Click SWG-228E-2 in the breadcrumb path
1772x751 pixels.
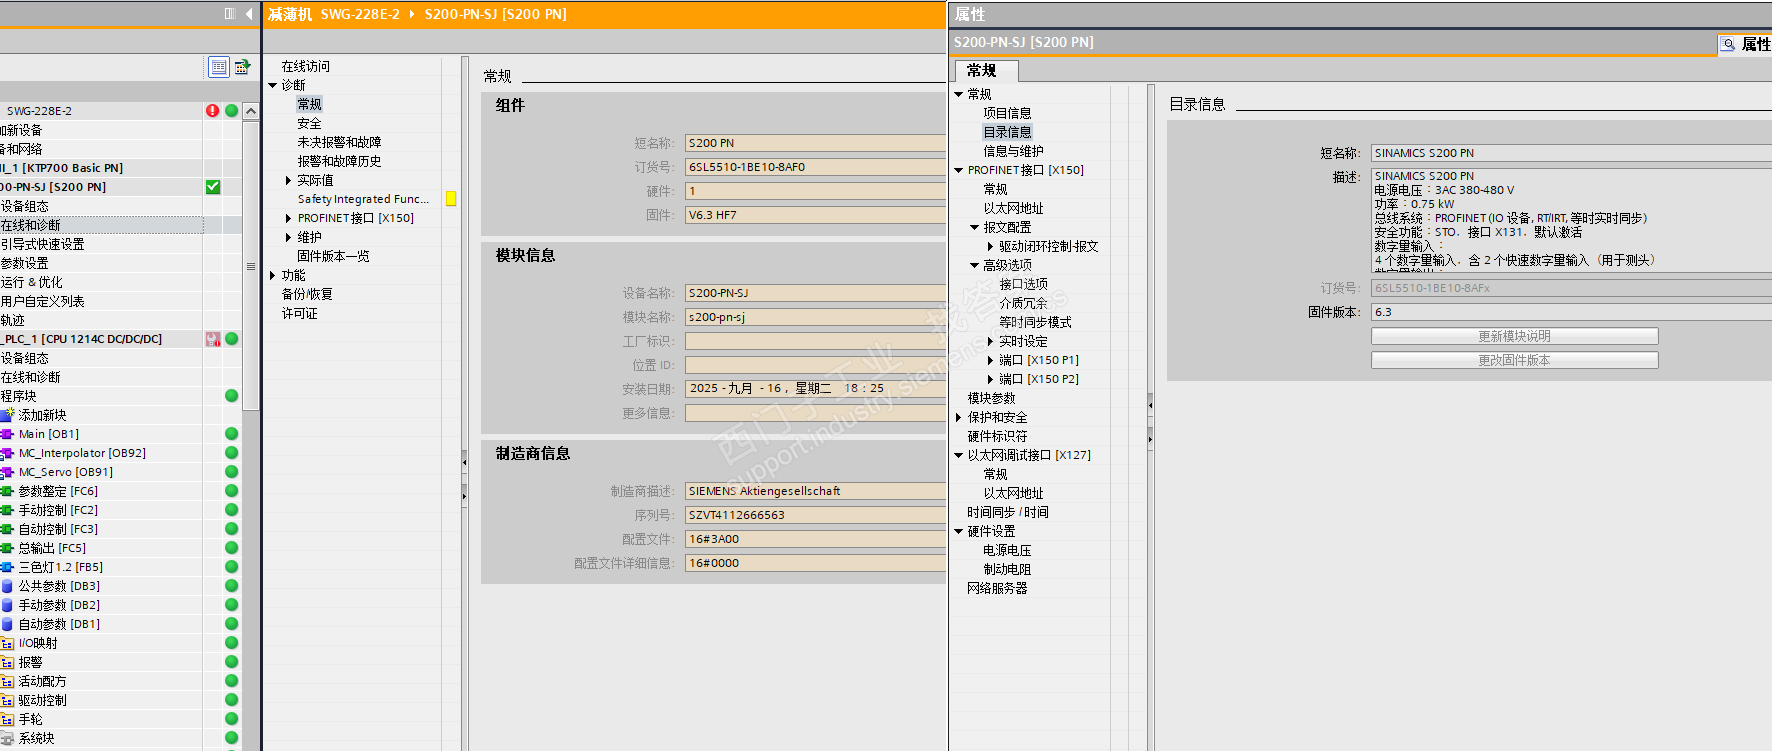[360, 14]
